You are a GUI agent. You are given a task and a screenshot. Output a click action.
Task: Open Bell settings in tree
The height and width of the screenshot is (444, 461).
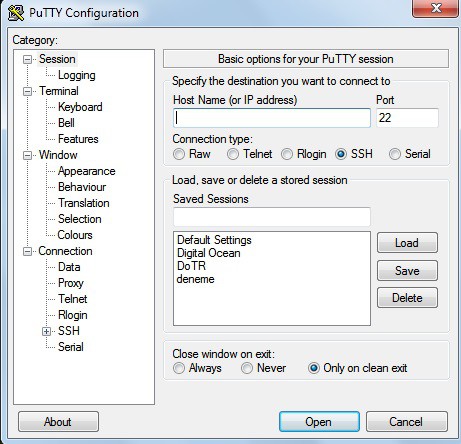66,123
